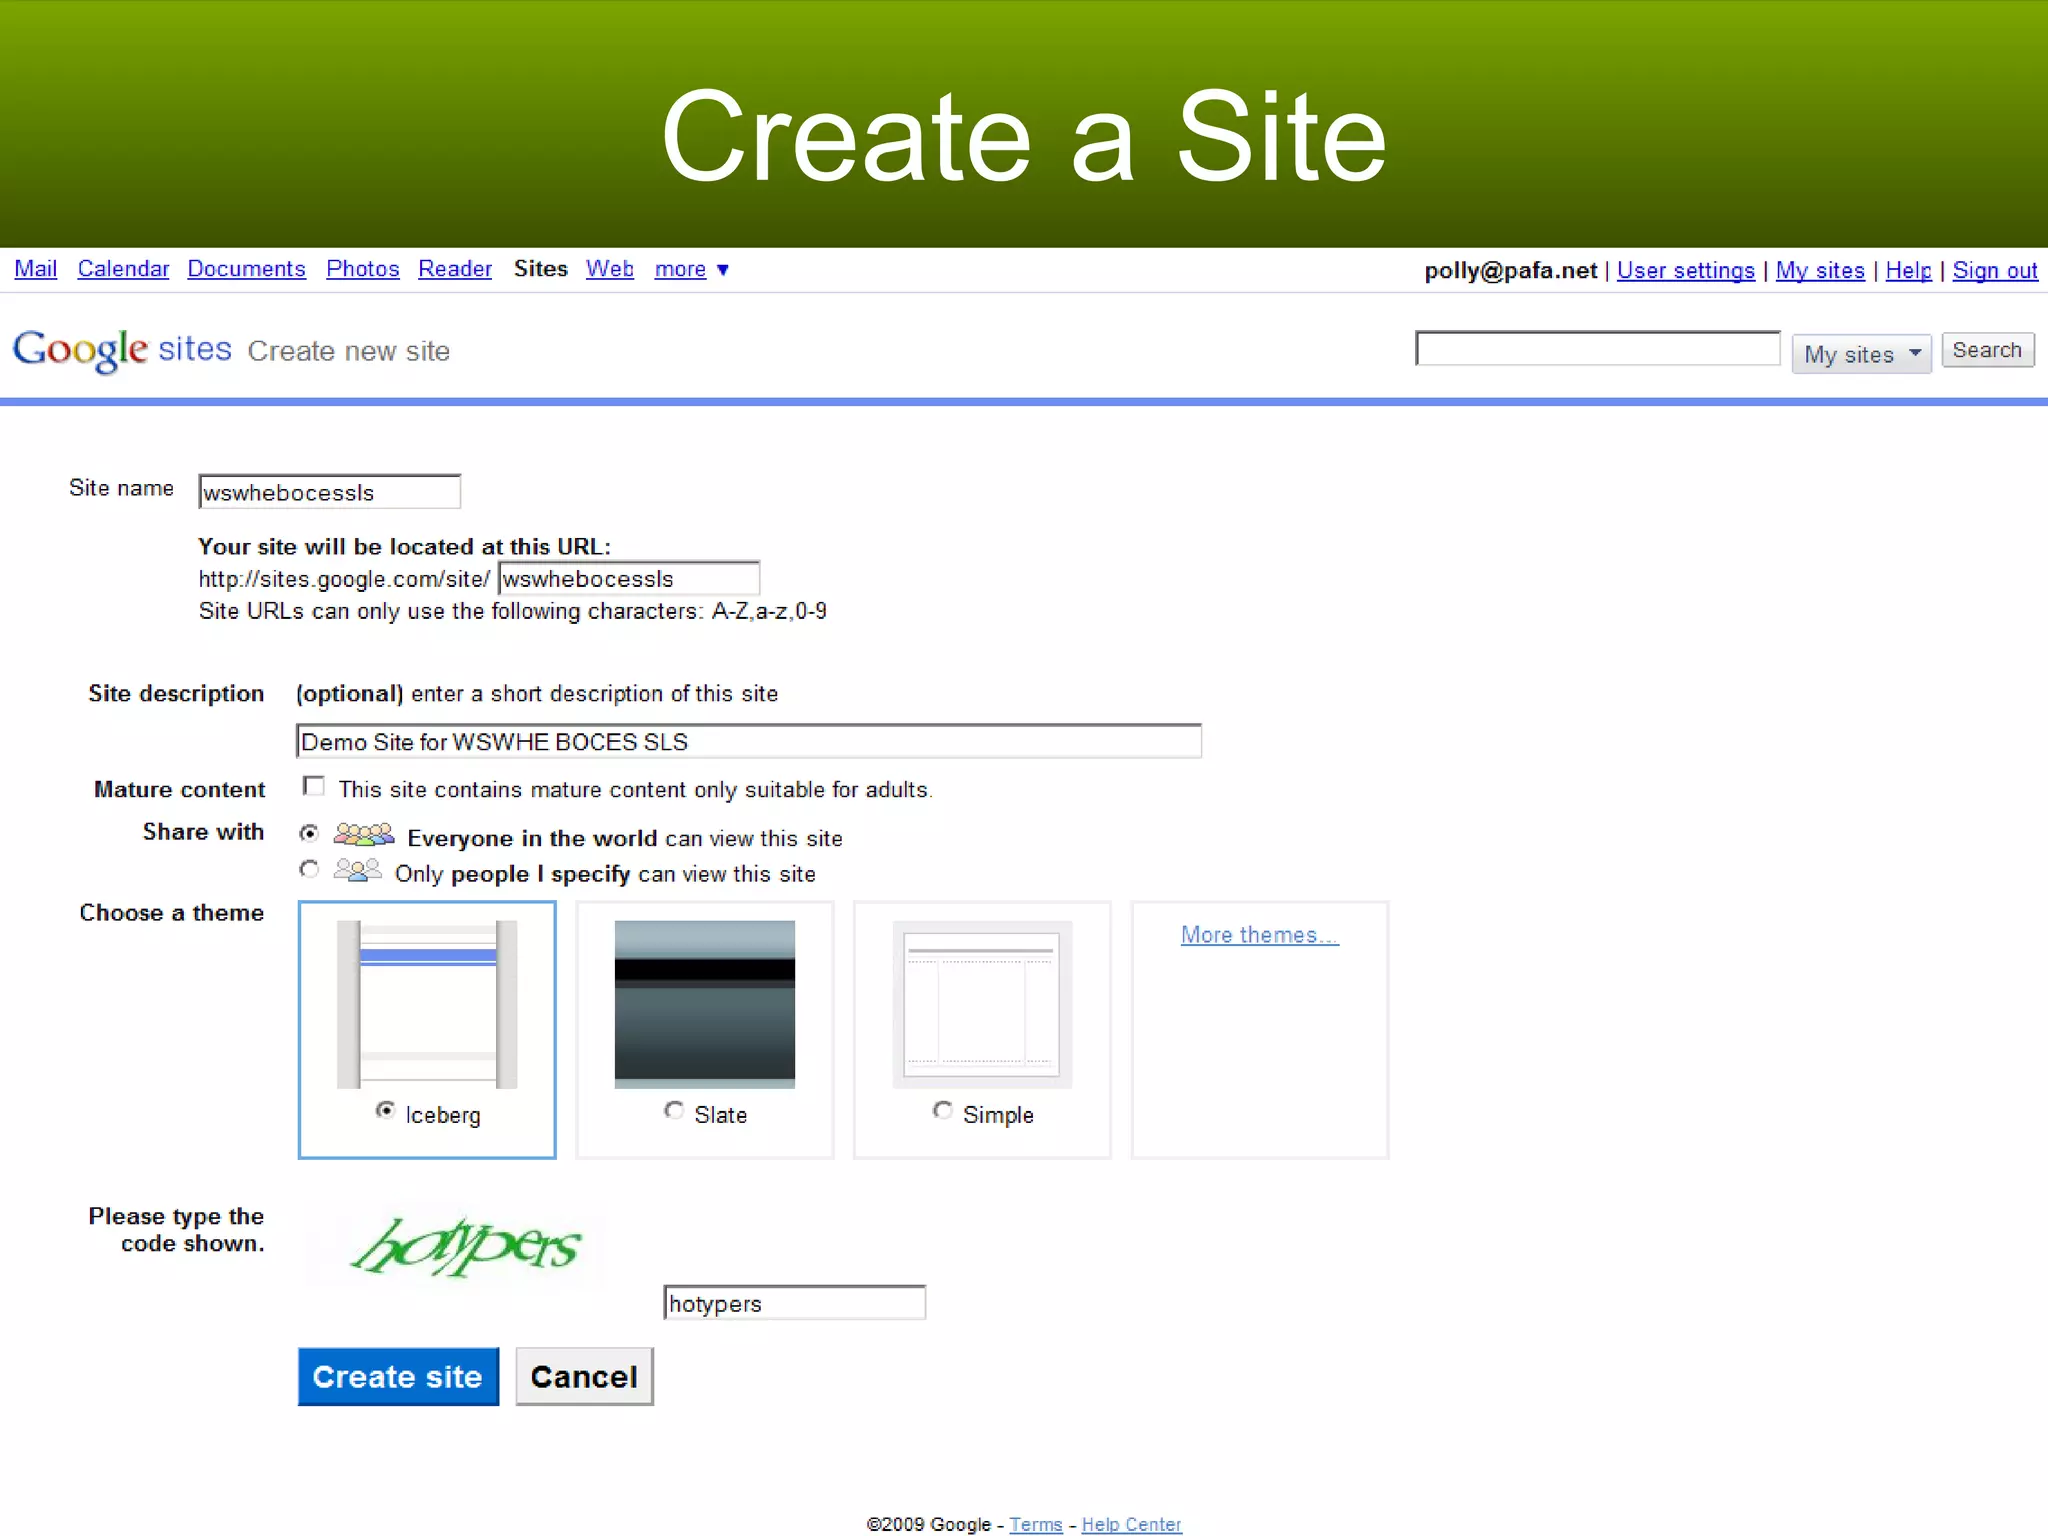Screen dimensions: 2048x1536
Task: Open the Mail link
Action: [x=35, y=269]
